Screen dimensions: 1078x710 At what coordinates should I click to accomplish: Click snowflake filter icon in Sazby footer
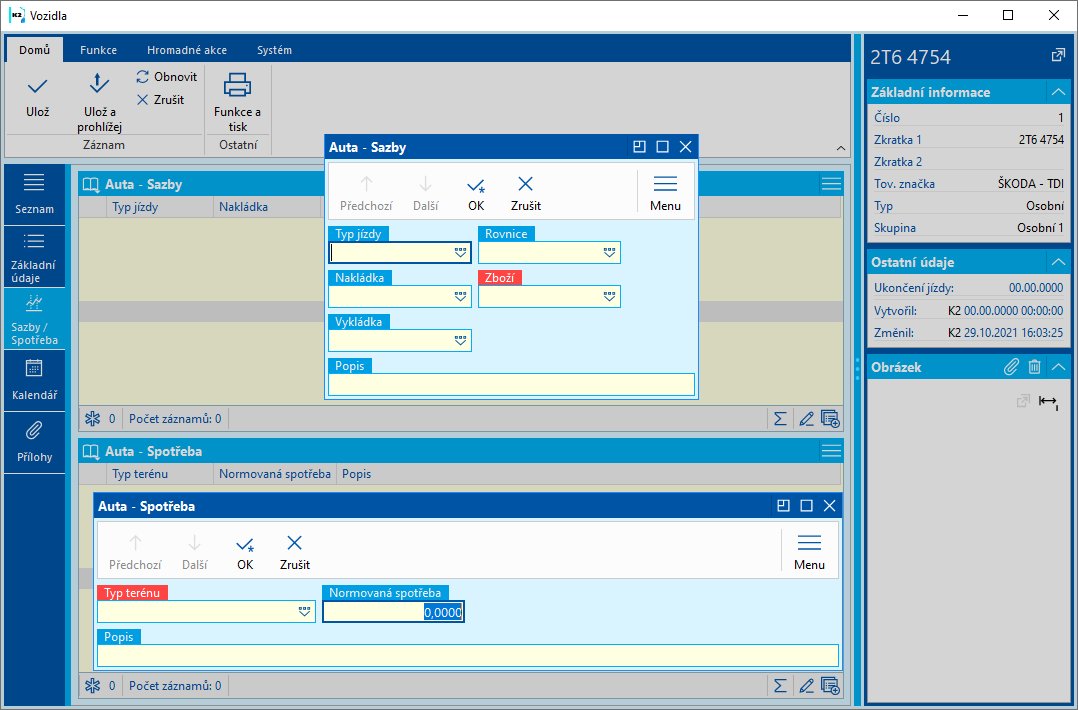click(92, 419)
